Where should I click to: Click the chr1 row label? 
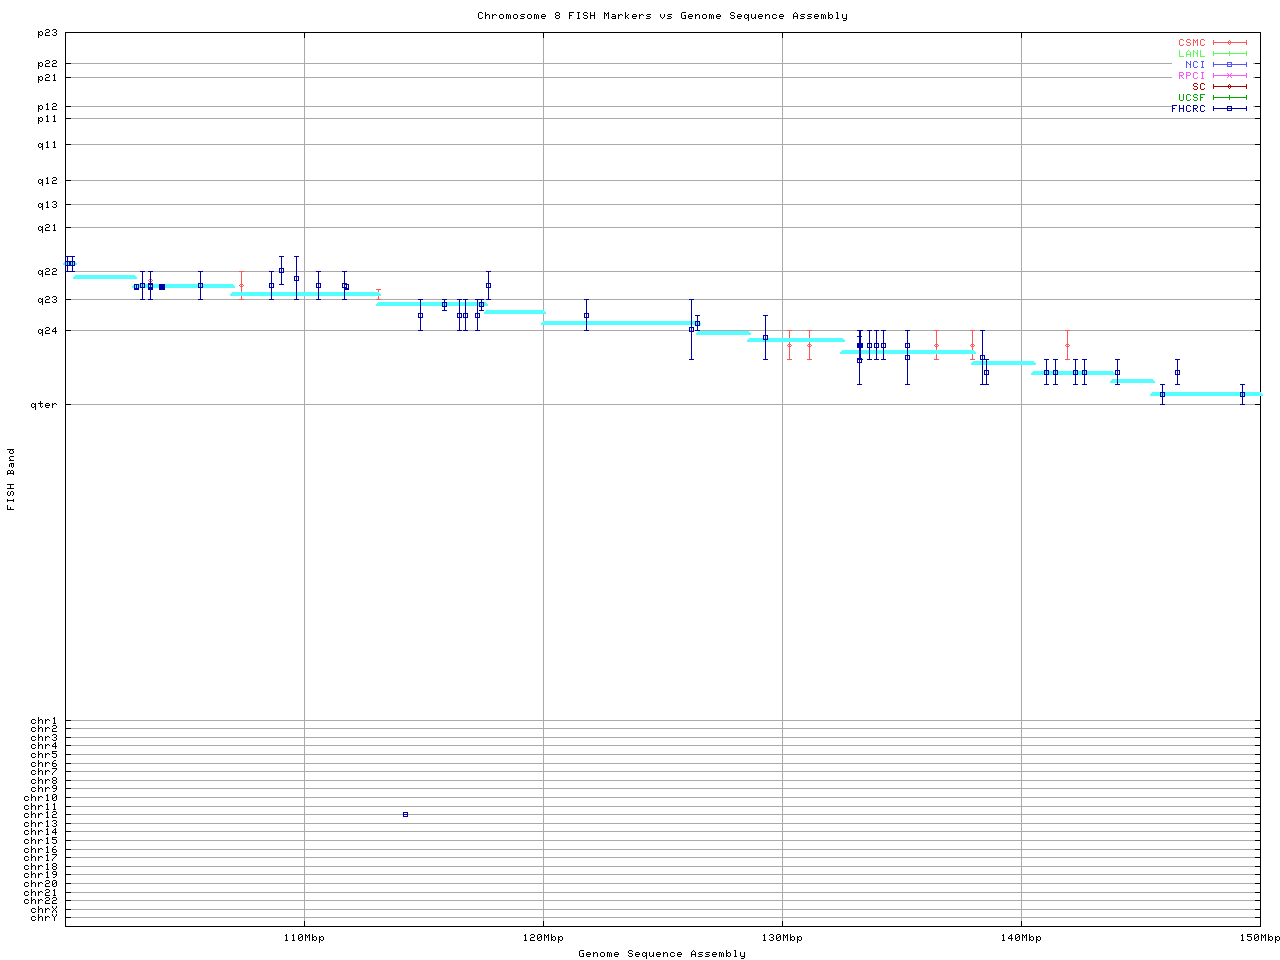coord(44,721)
